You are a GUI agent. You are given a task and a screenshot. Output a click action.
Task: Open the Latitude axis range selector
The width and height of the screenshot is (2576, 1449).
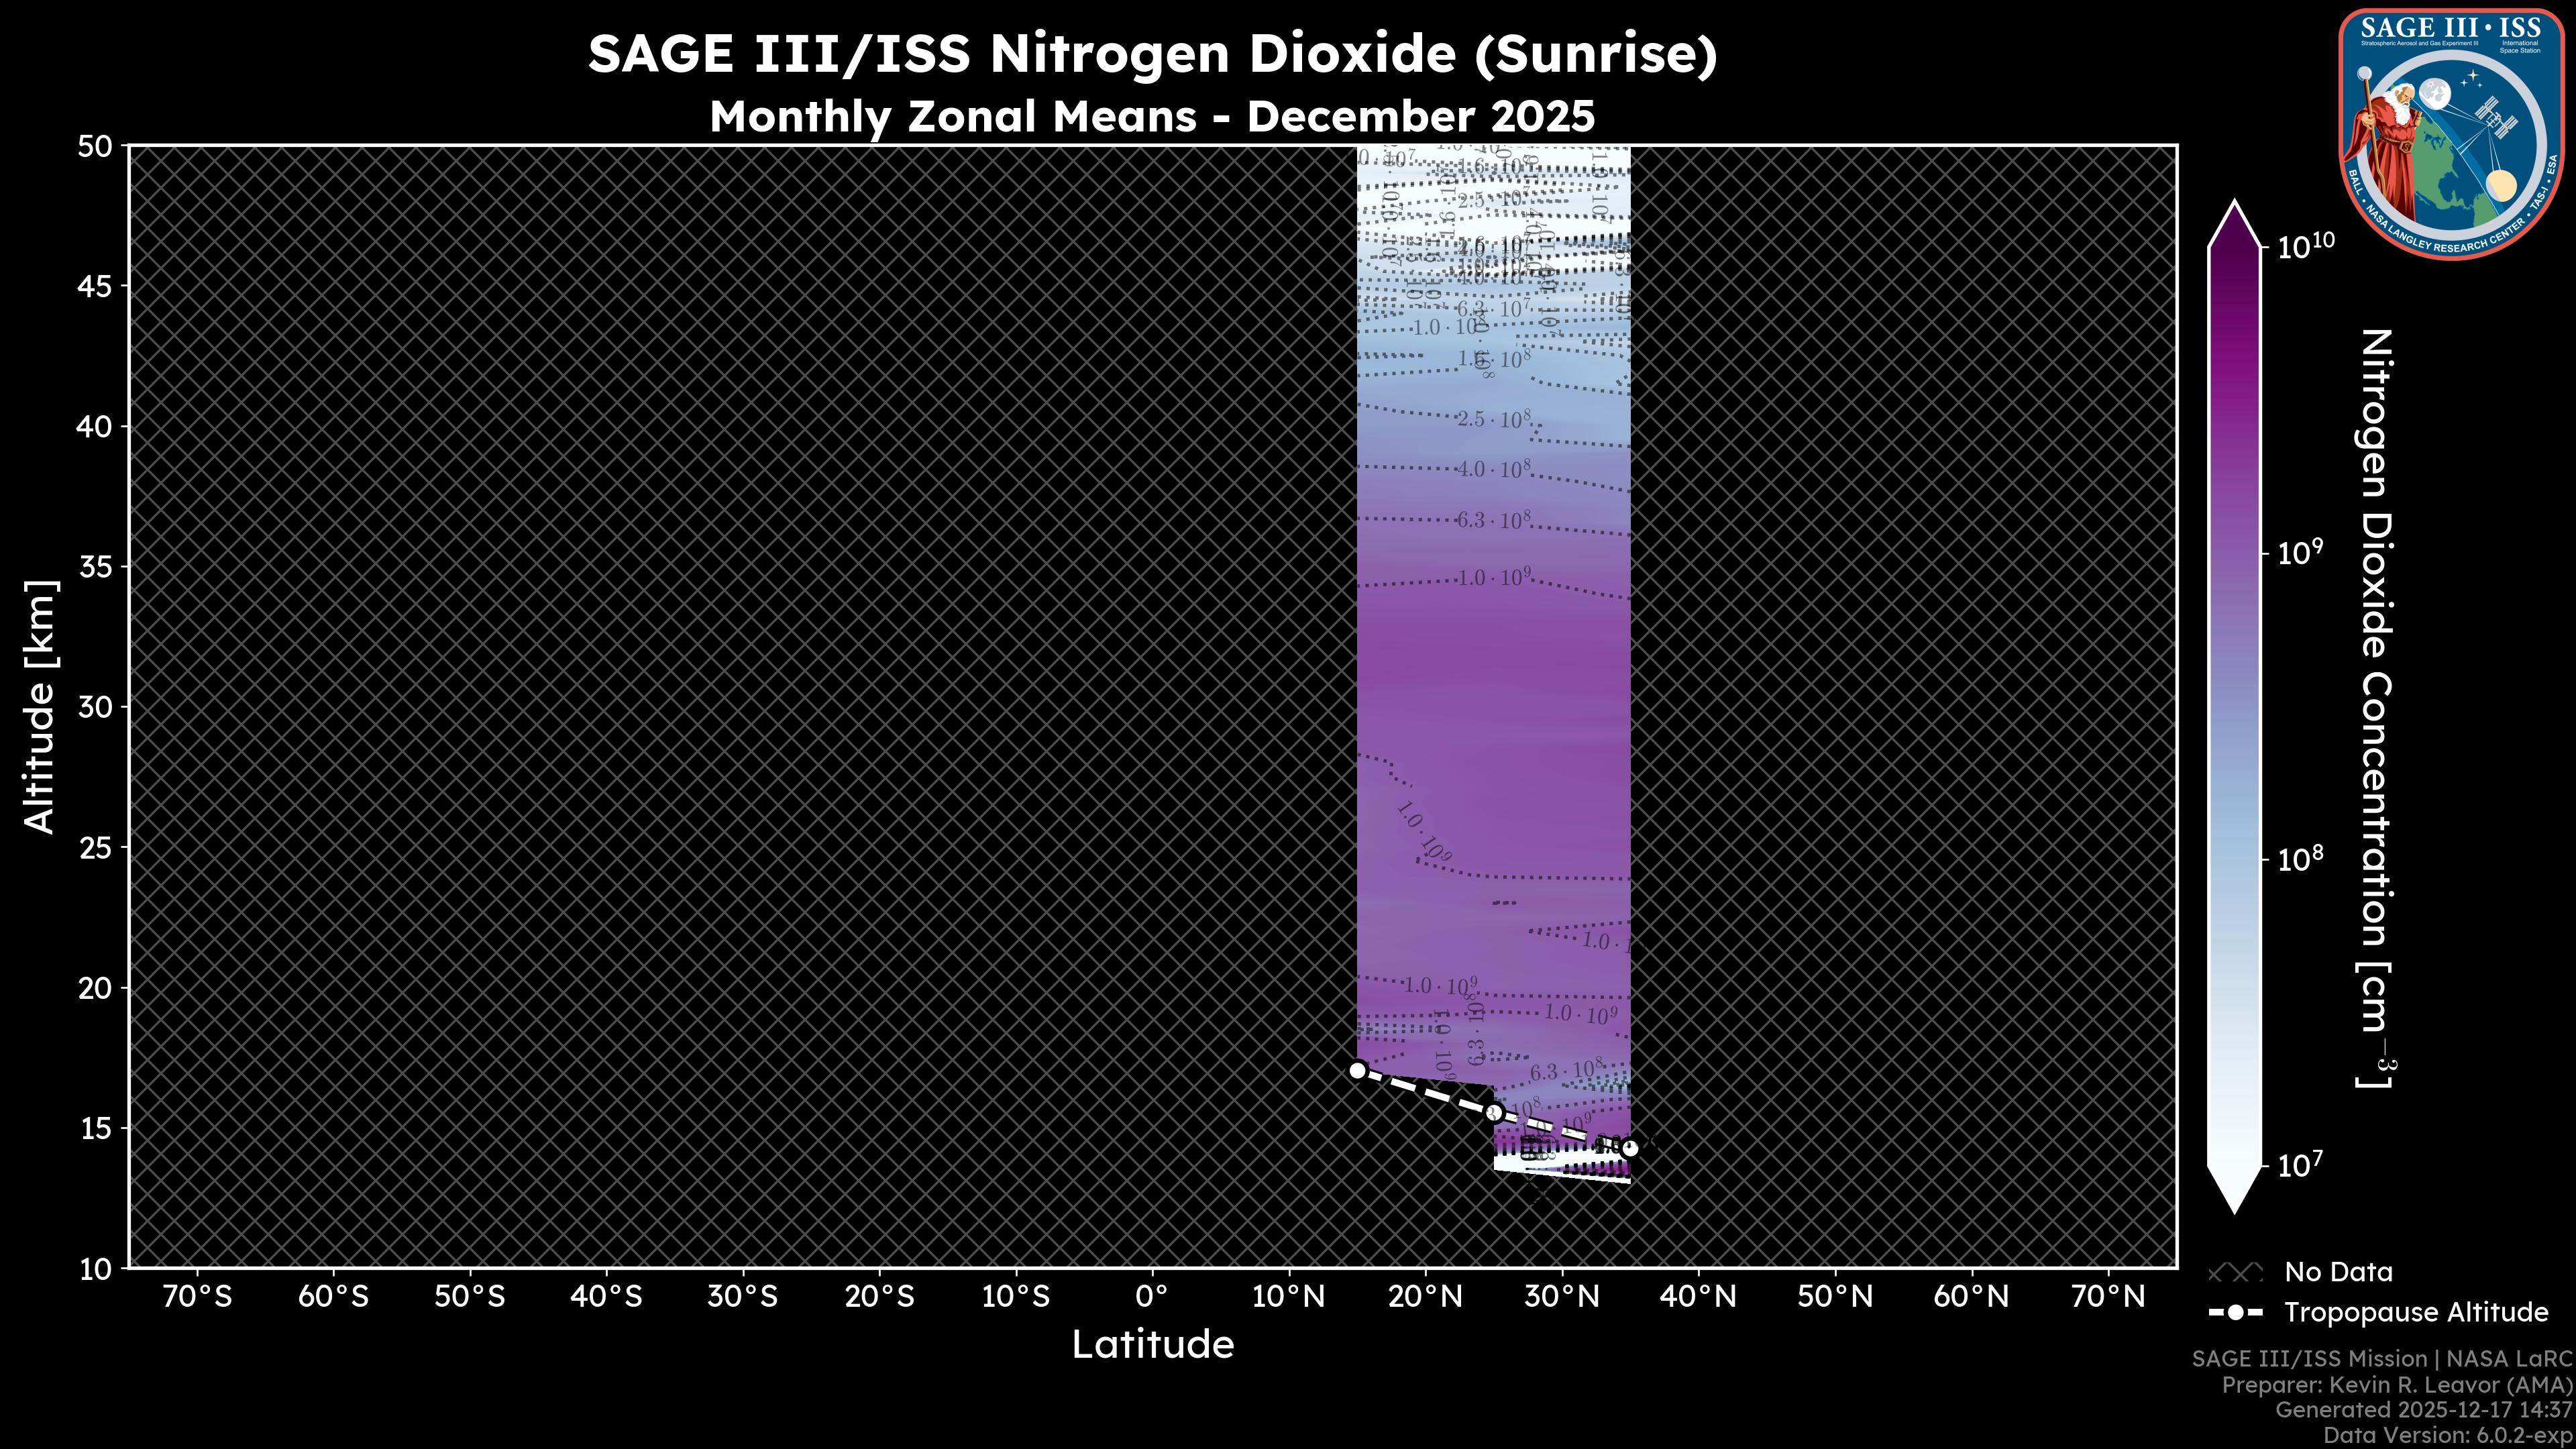(x=1155, y=1346)
